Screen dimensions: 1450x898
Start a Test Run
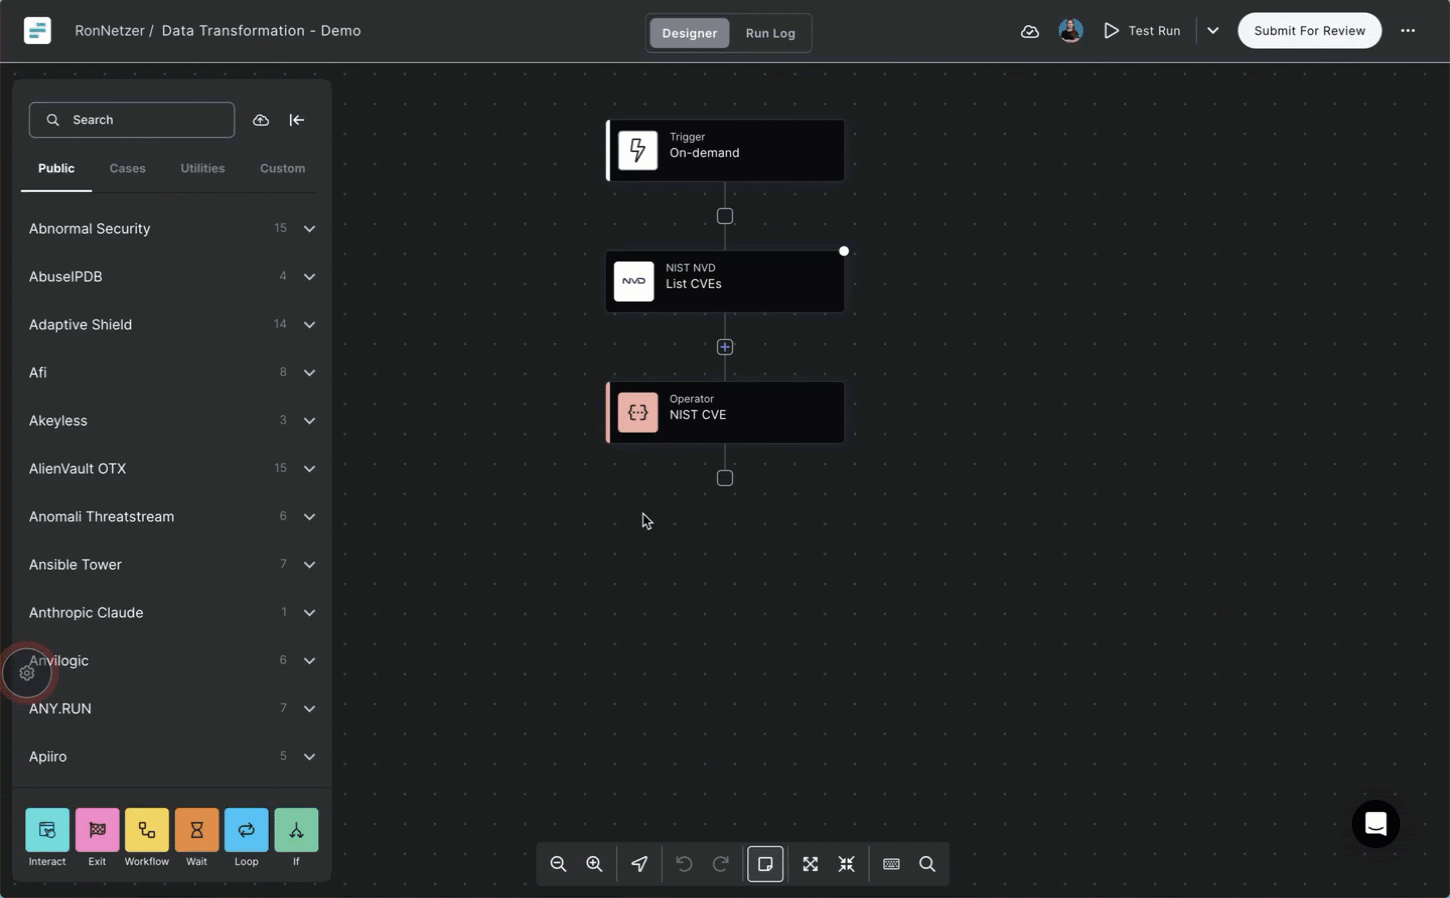pyautogui.click(x=1142, y=31)
